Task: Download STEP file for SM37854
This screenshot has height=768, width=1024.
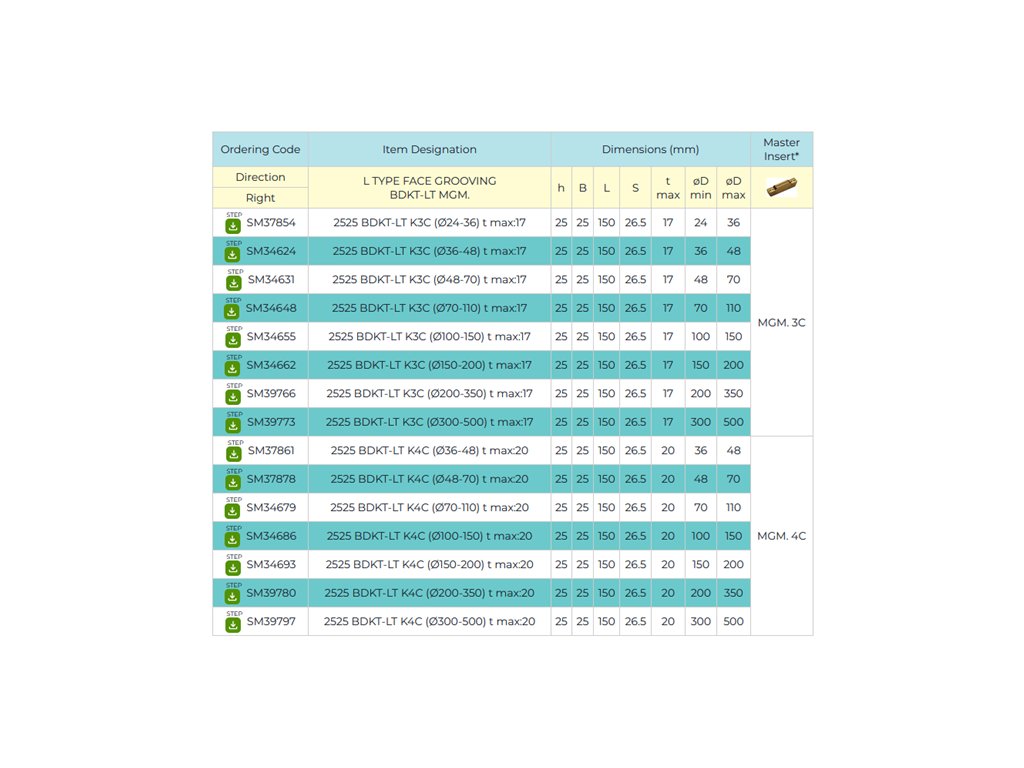Action: click(233, 225)
